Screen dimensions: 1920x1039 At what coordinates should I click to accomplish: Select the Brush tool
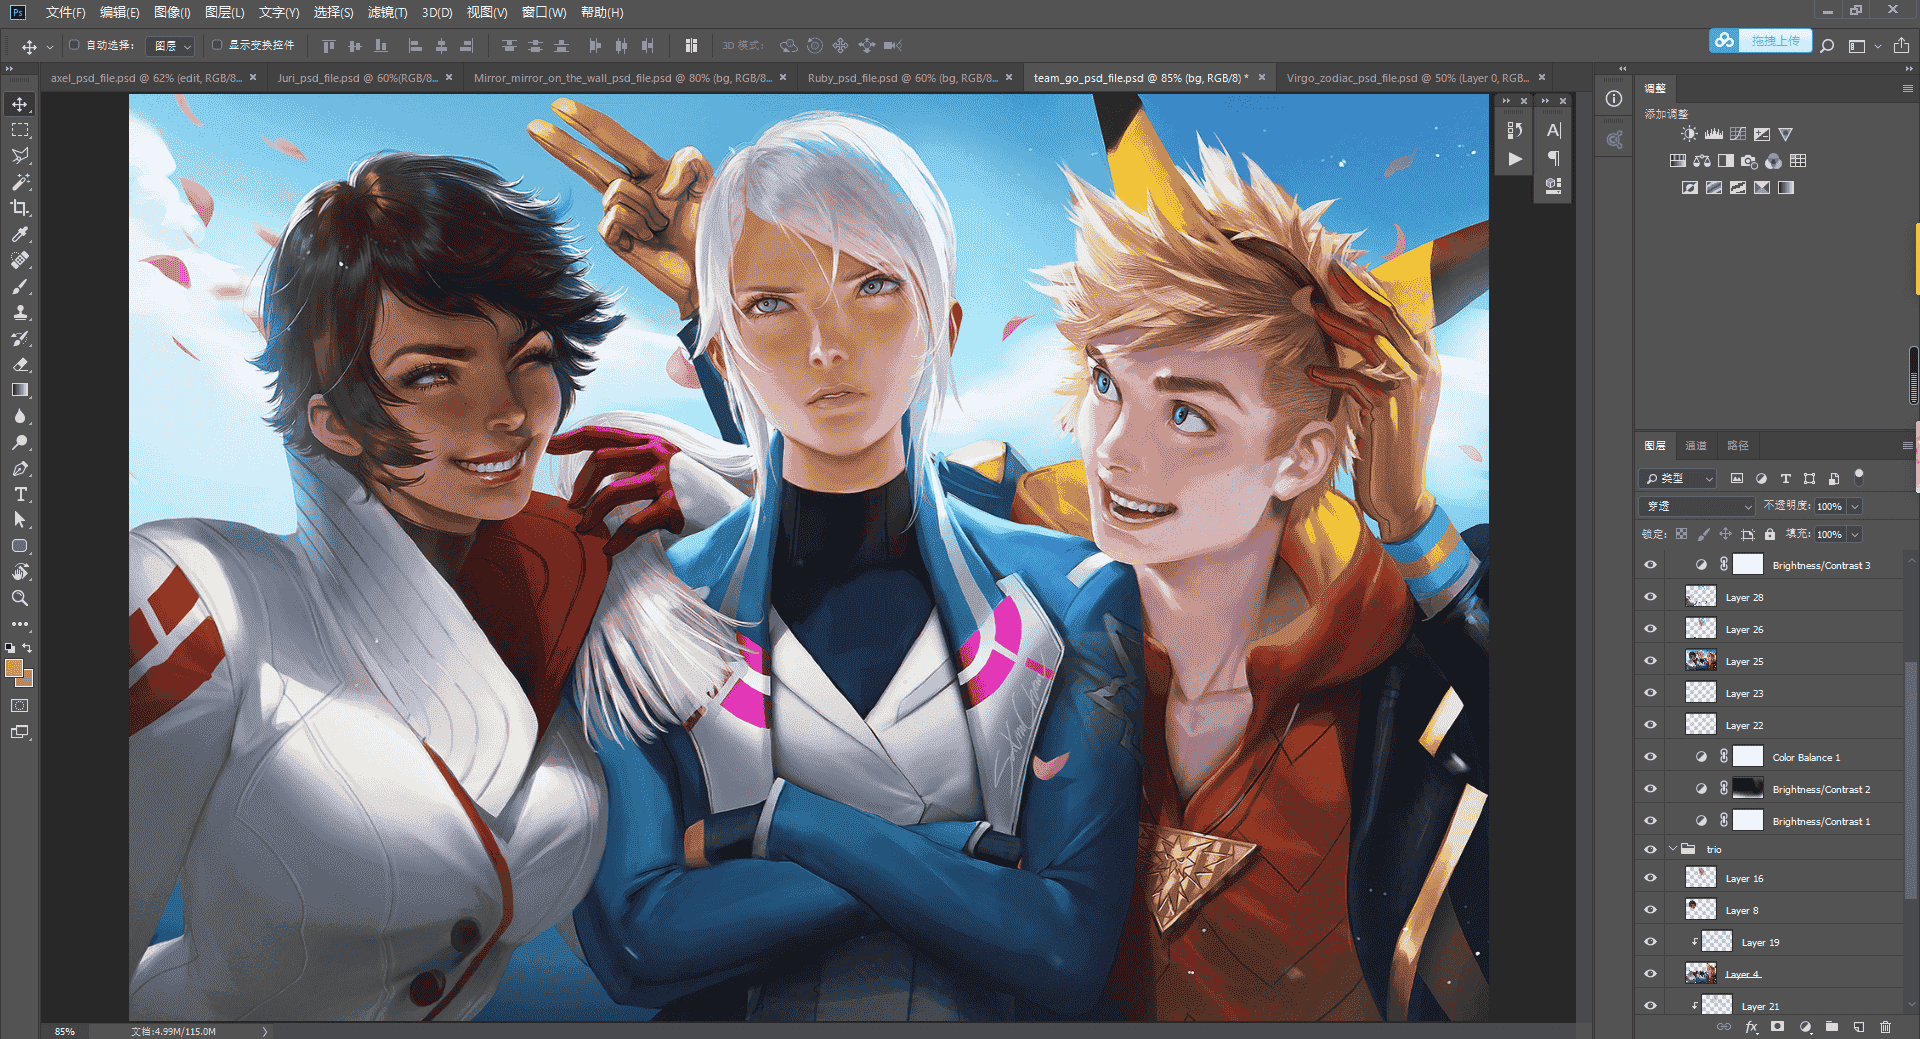[x=20, y=286]
